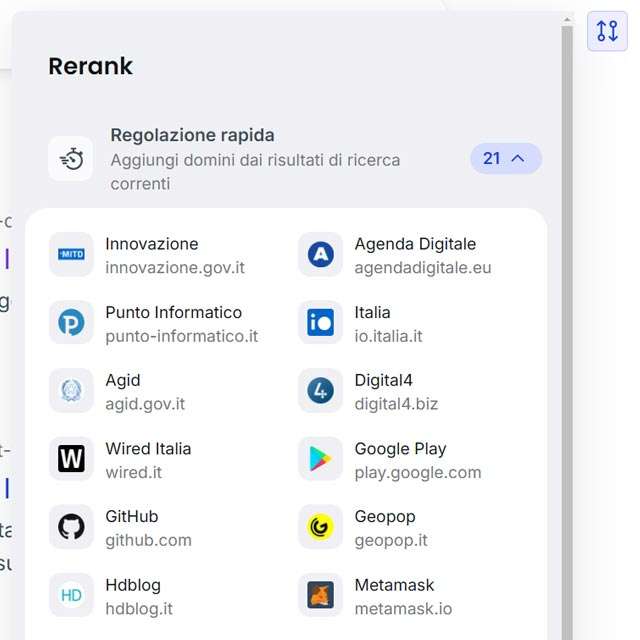Click the Google Play triangle icon
This screenshot has width=640, height=640.
tap(320, 459)
